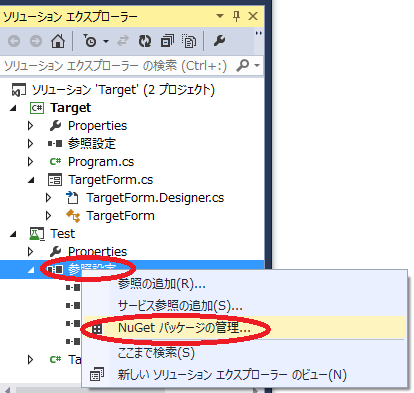Select Properties under the Test project
The image size is (414, 393).
point(97,252)
